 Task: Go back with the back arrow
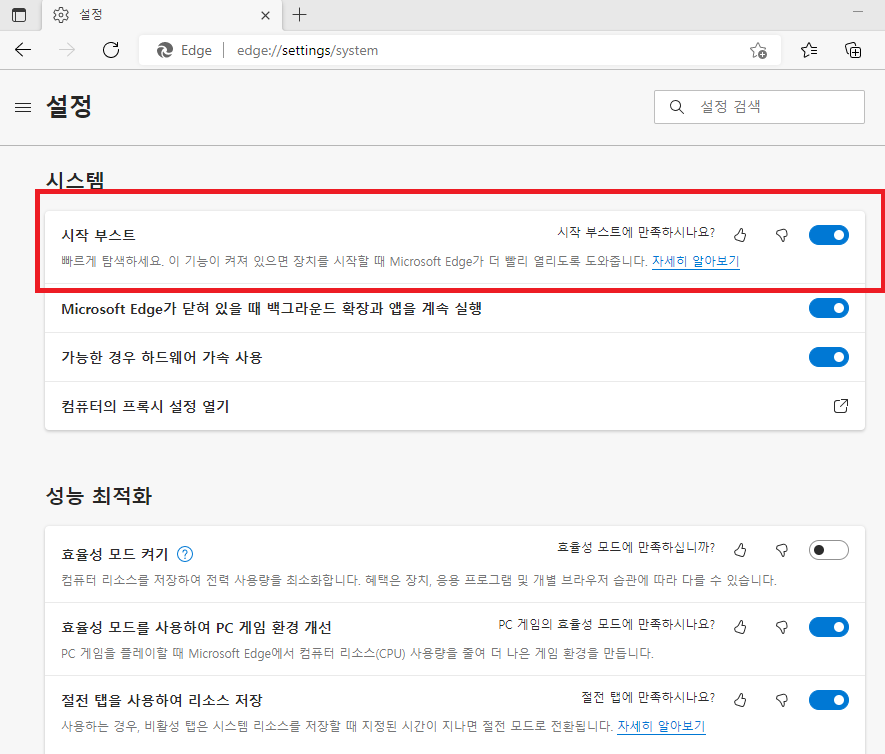click(23, 50)
